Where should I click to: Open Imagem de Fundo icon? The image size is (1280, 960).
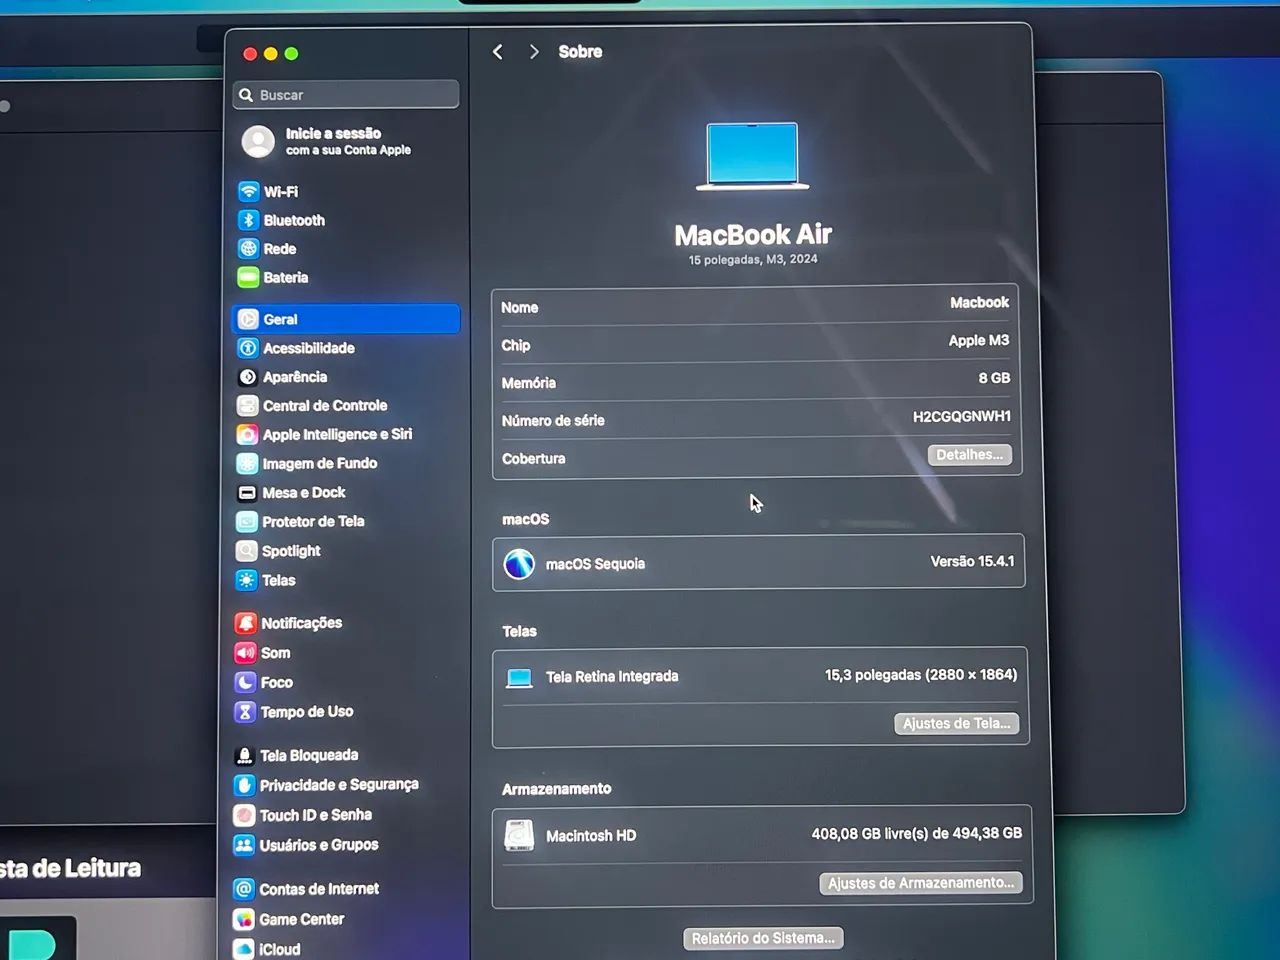(x=247, y=464)
